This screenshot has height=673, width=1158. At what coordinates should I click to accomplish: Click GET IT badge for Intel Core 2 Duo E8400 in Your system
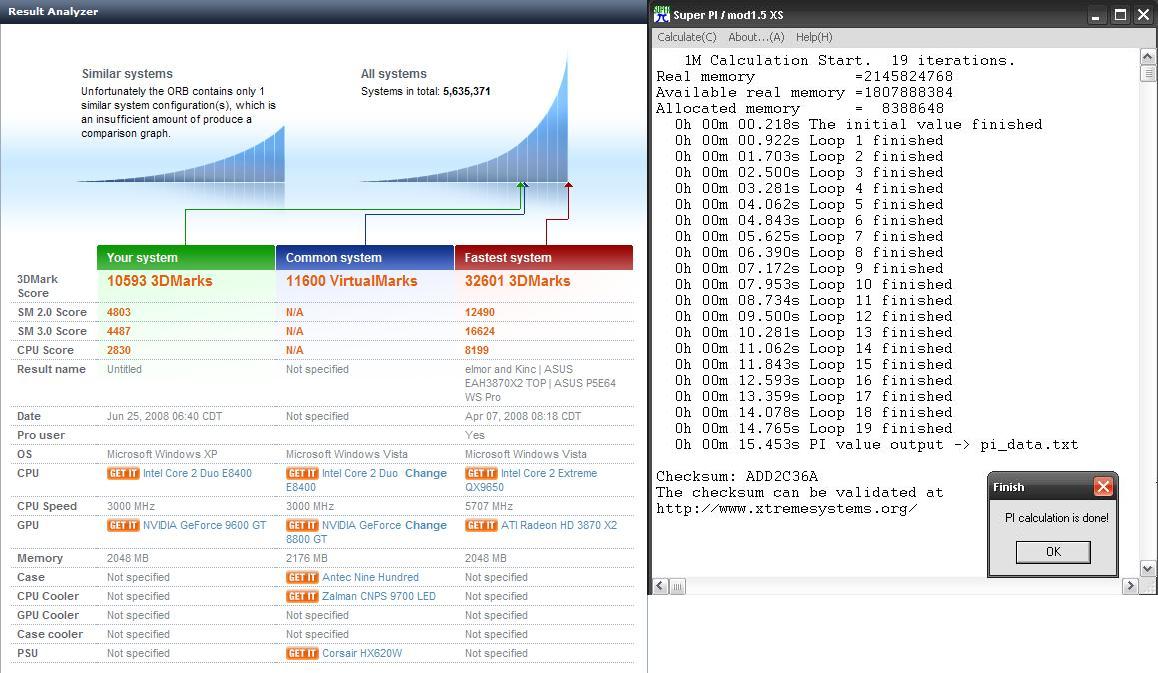tap(123, 474)
